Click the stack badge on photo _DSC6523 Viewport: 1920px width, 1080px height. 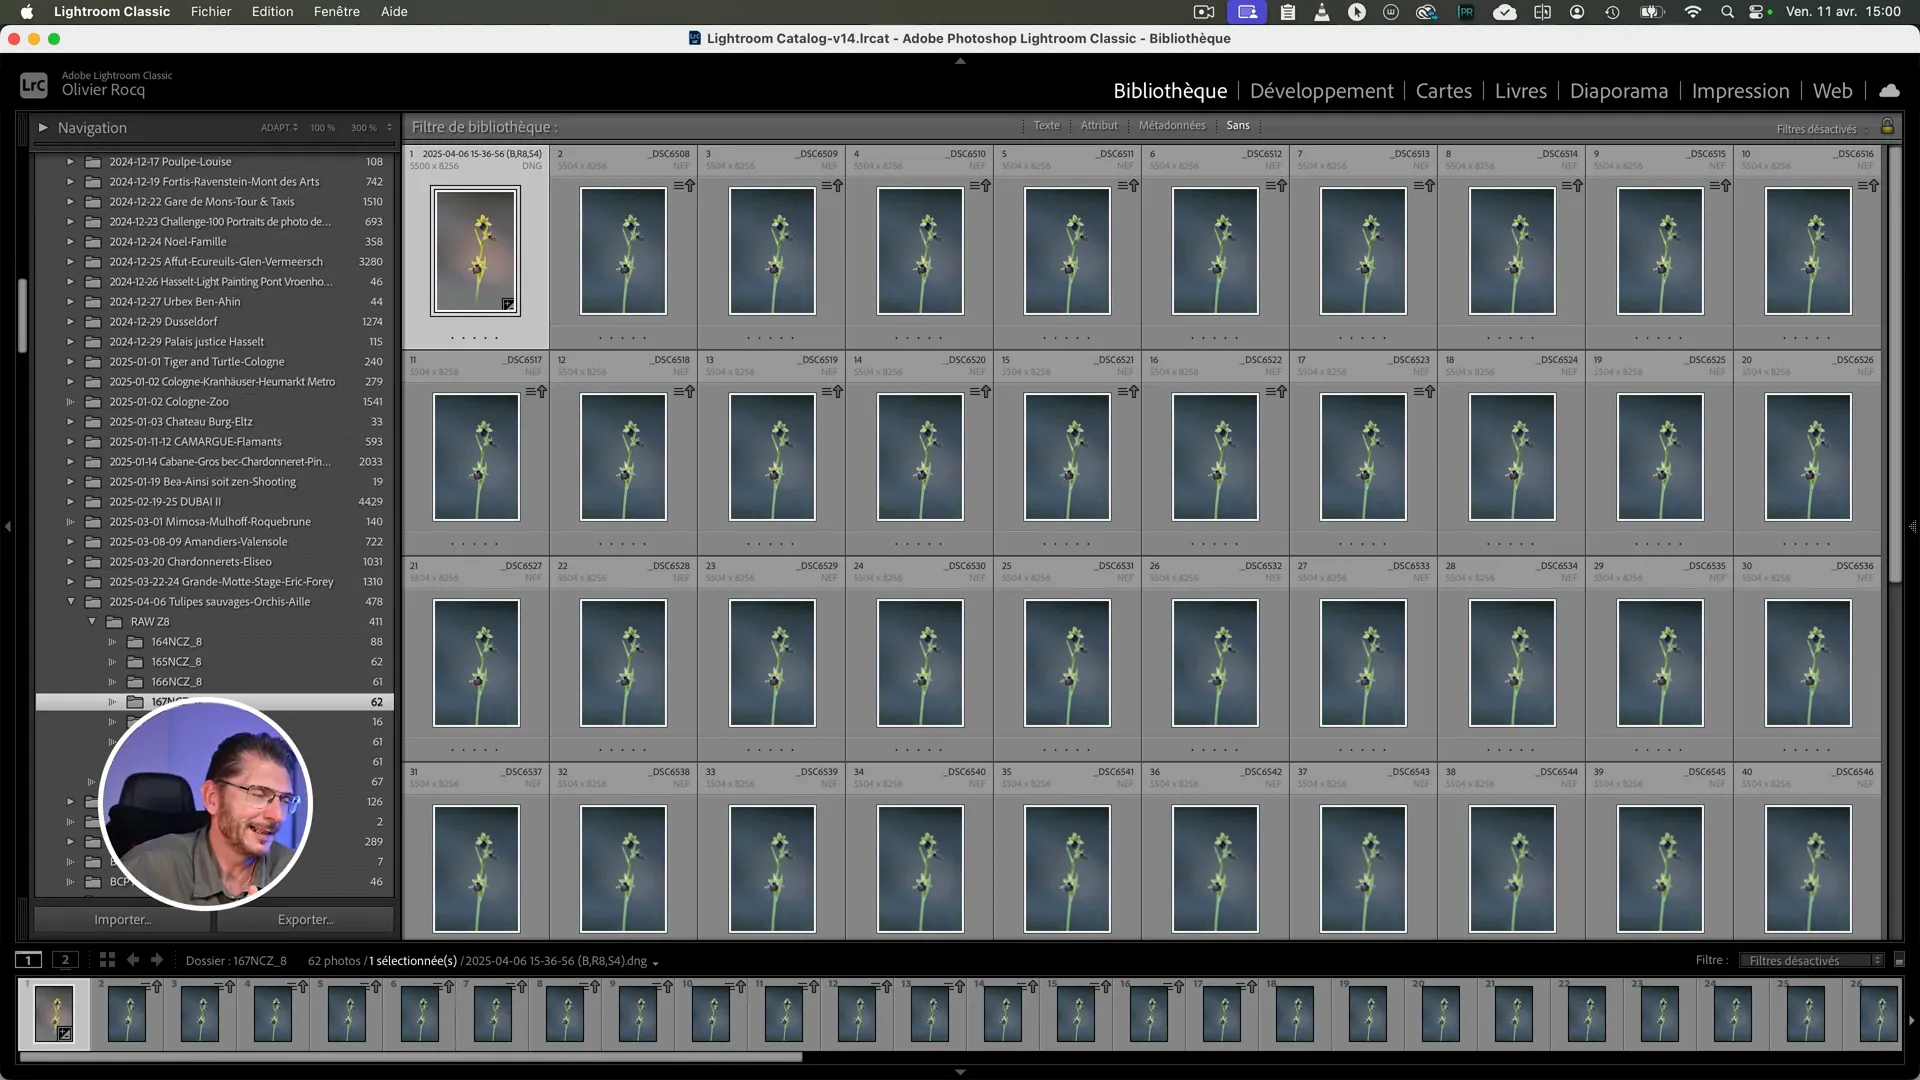(1424, 392)
